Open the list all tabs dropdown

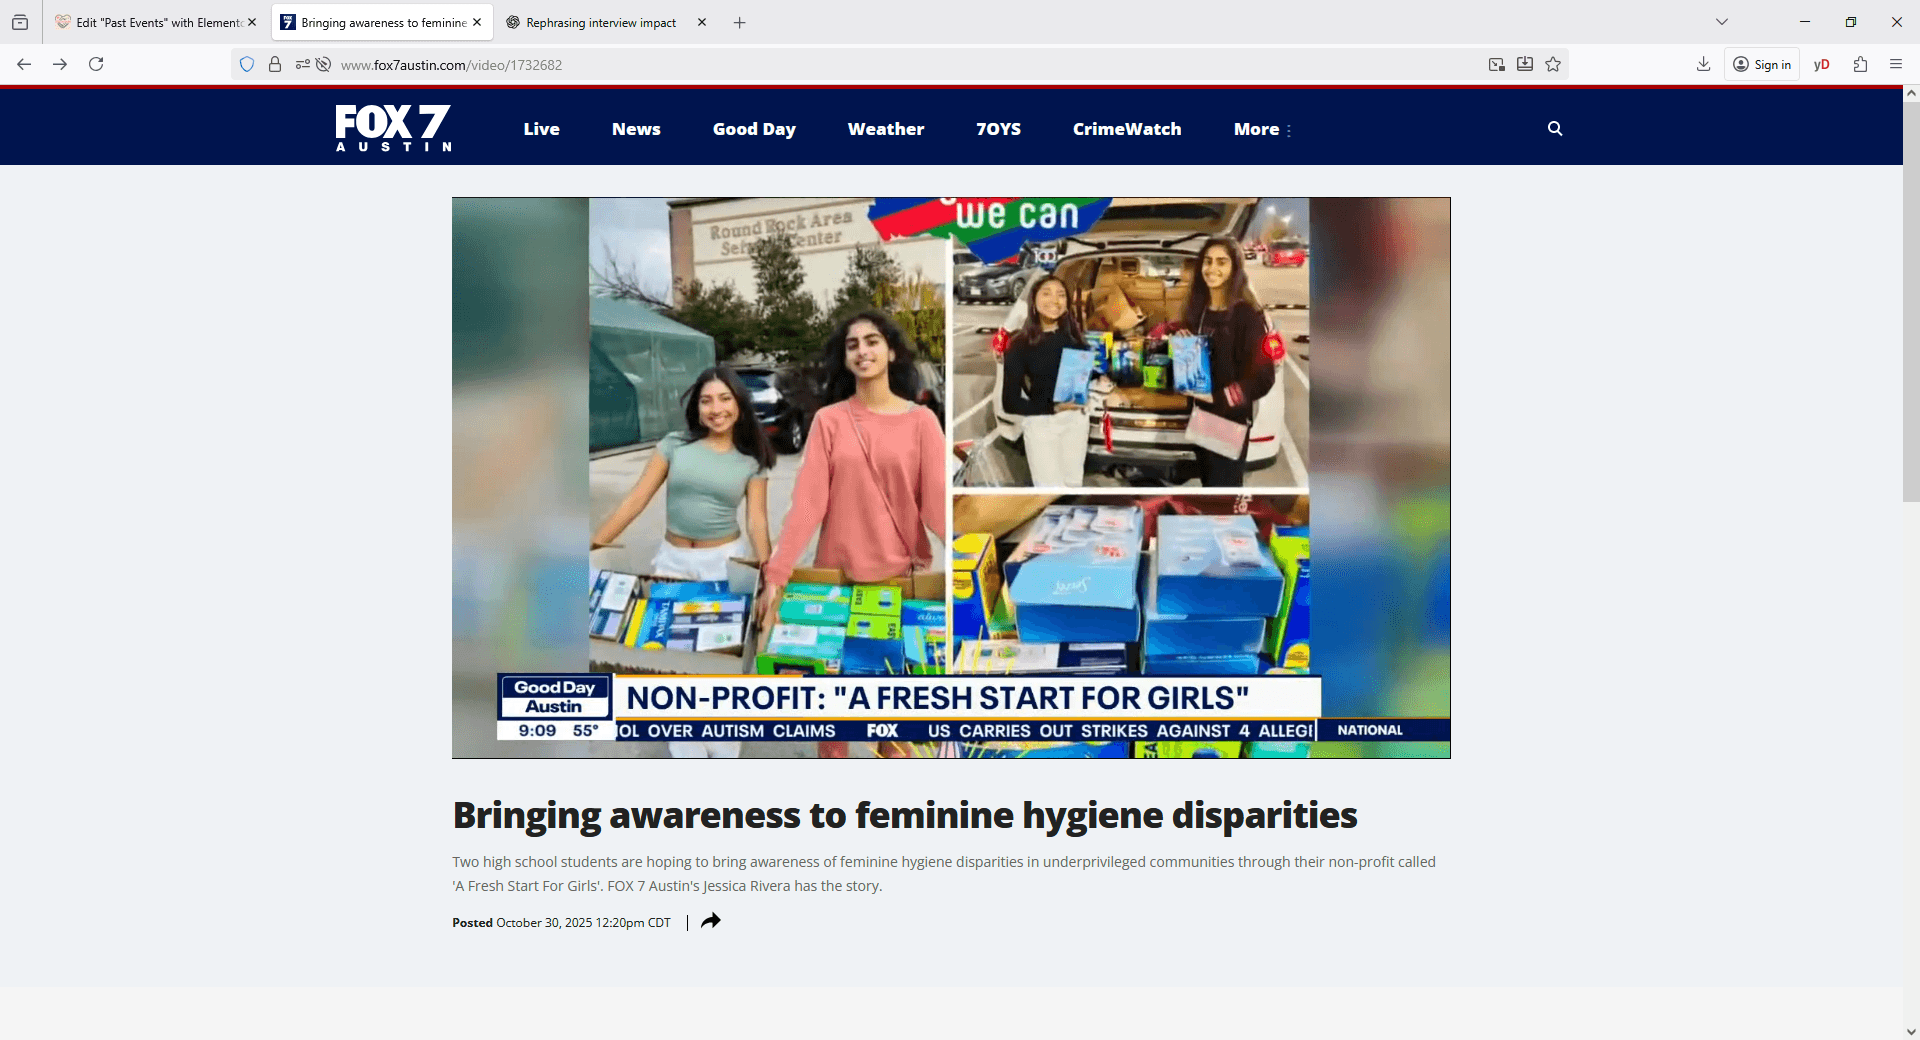[1721, 22]
